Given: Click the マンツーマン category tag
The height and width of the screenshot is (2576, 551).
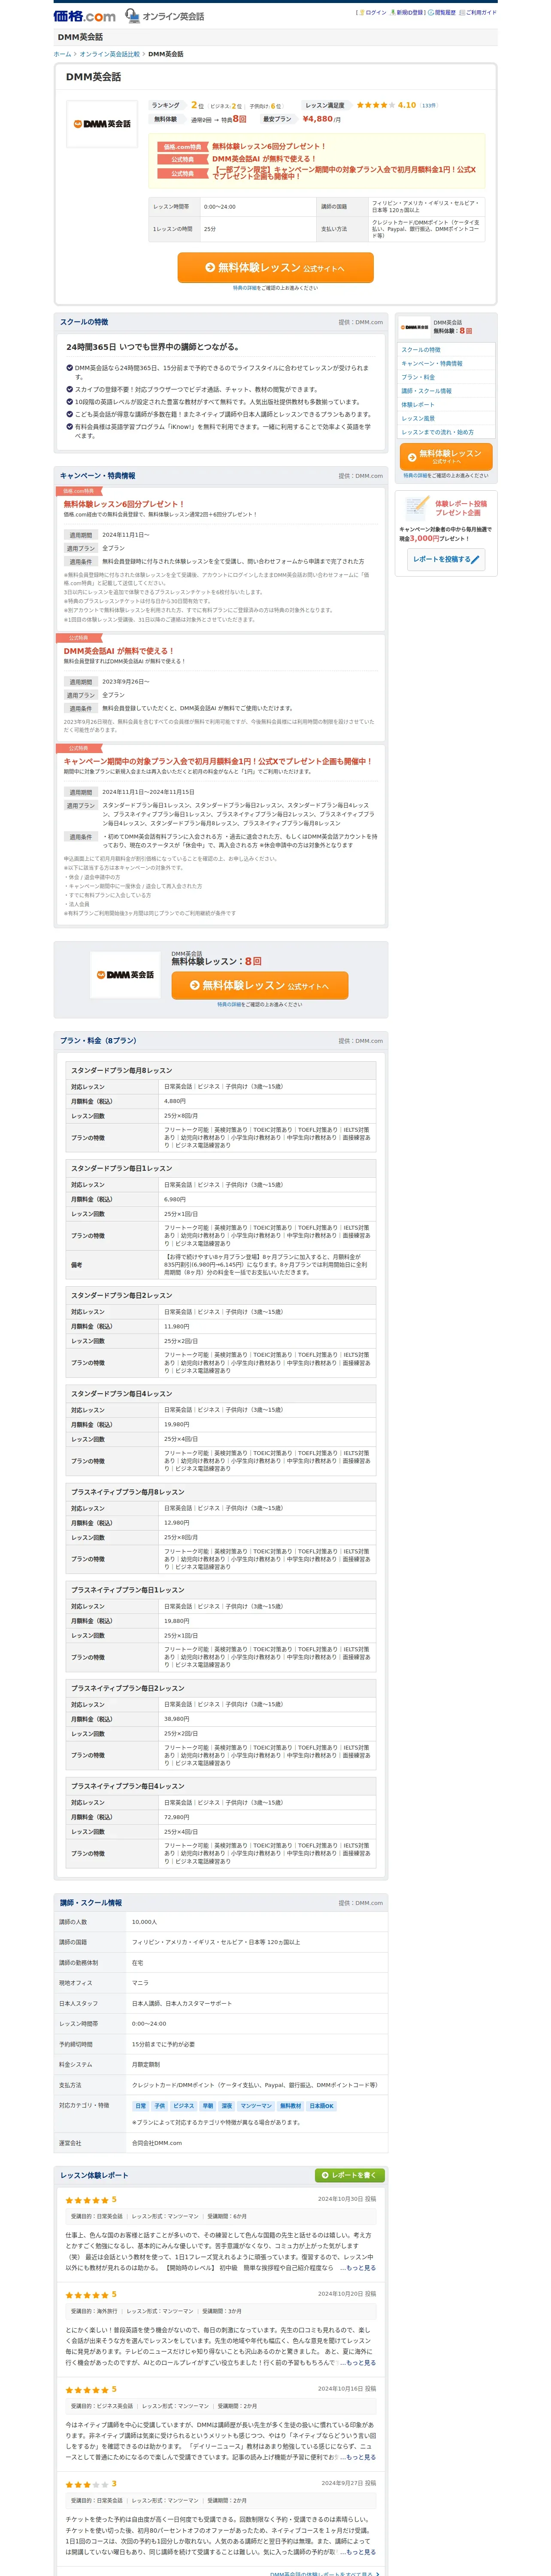Looking at the screenshot, I should 256,2106.
